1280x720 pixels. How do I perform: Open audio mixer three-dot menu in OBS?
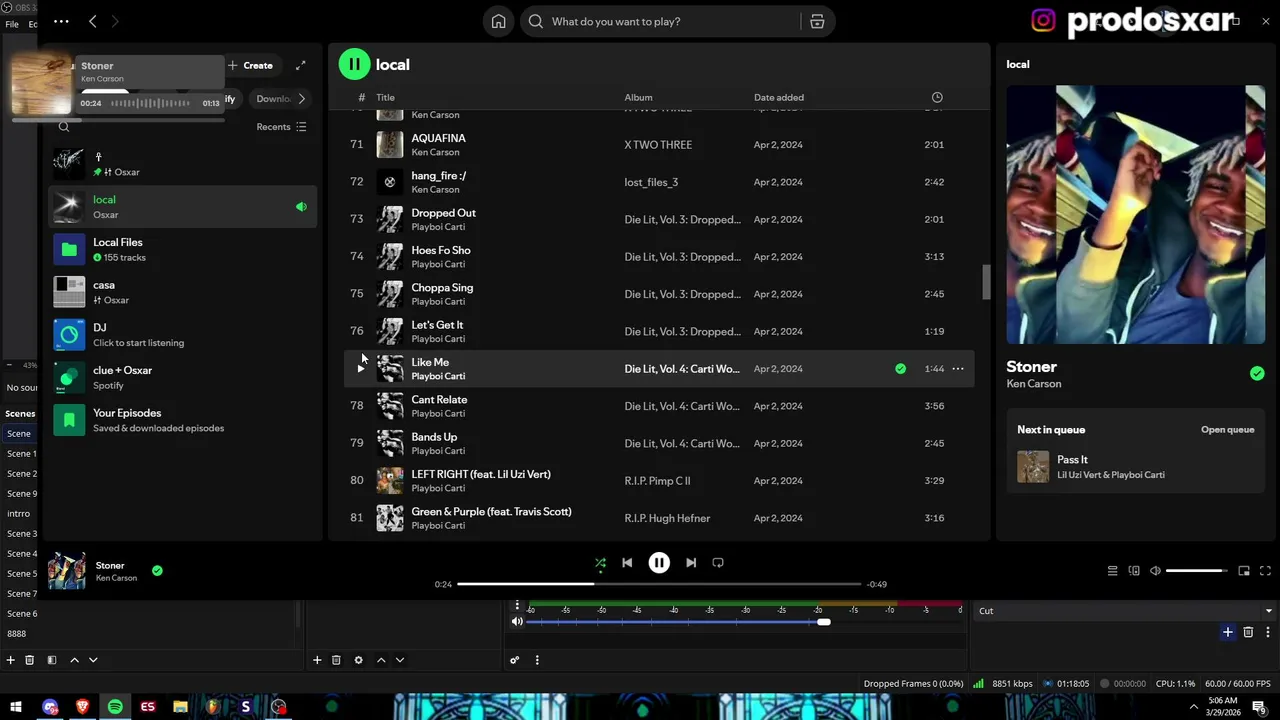point(537,660)
